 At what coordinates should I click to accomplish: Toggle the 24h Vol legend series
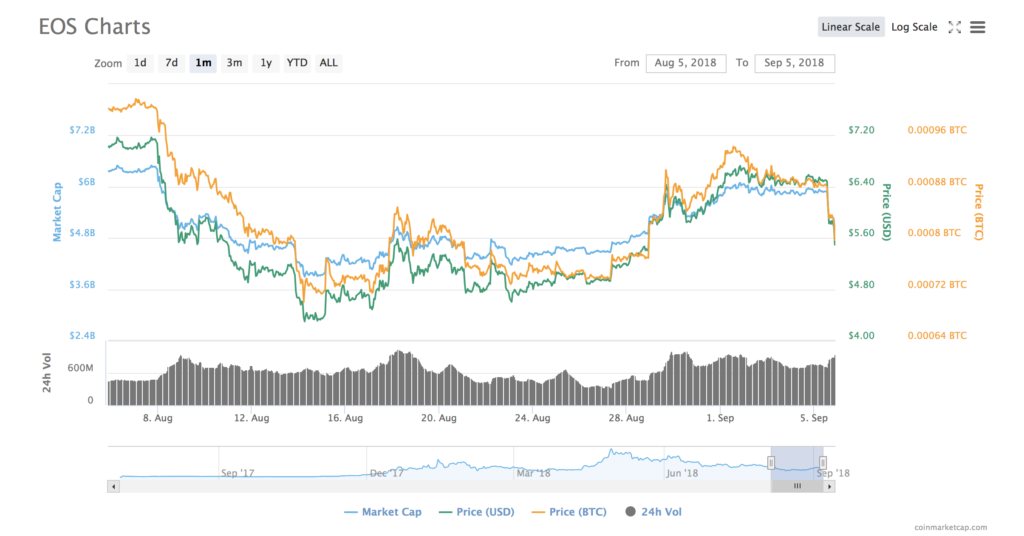(x=652, y=512)
